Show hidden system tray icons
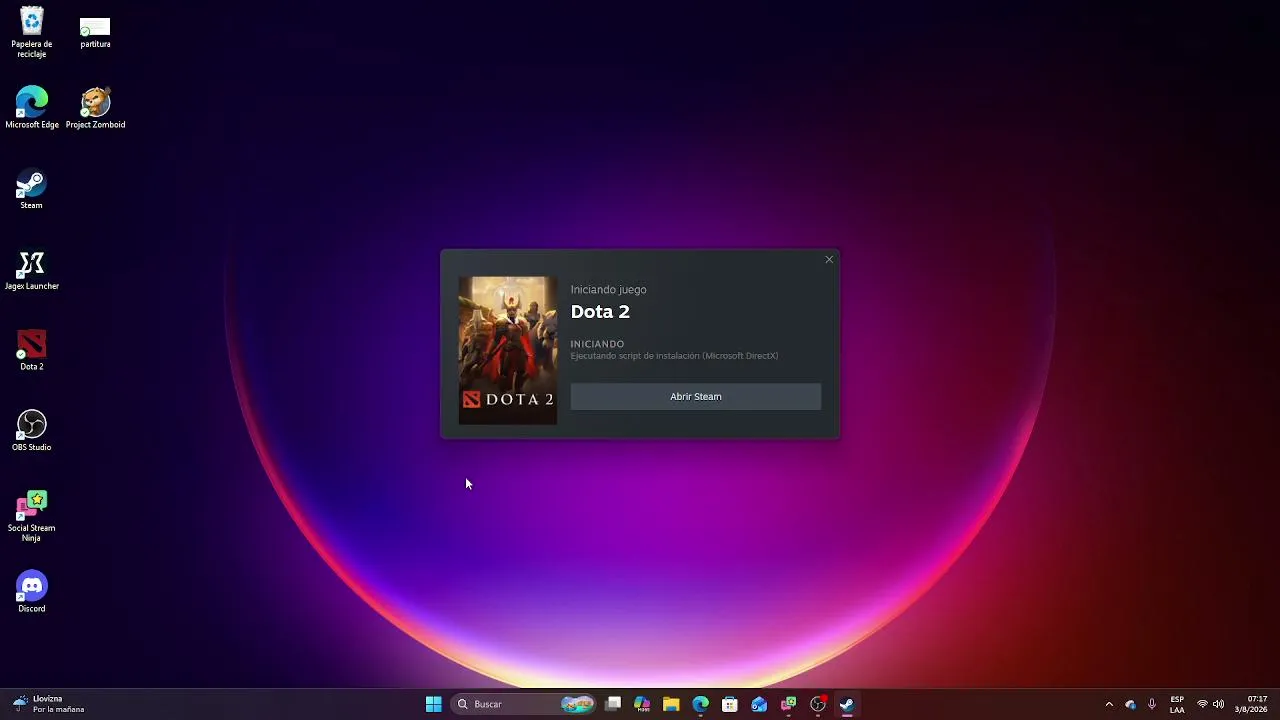The image size is (1280, 720). [x=1109, y=704]
